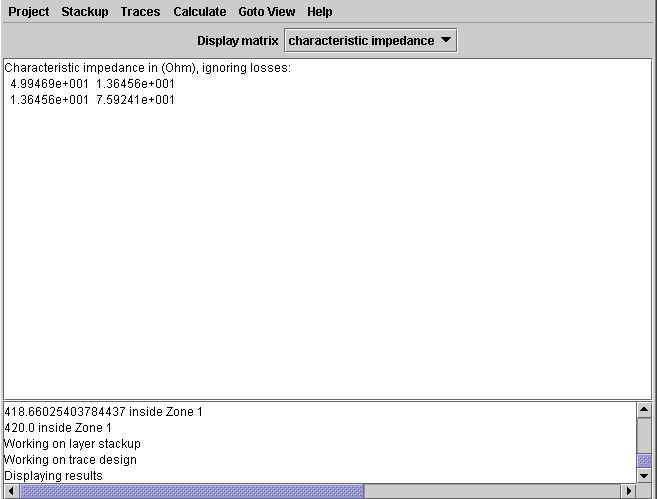Screen dimensions: 657x499
Task: Select the '420.0 inside Zone 1' log line
Action: [x=58, y=428]
